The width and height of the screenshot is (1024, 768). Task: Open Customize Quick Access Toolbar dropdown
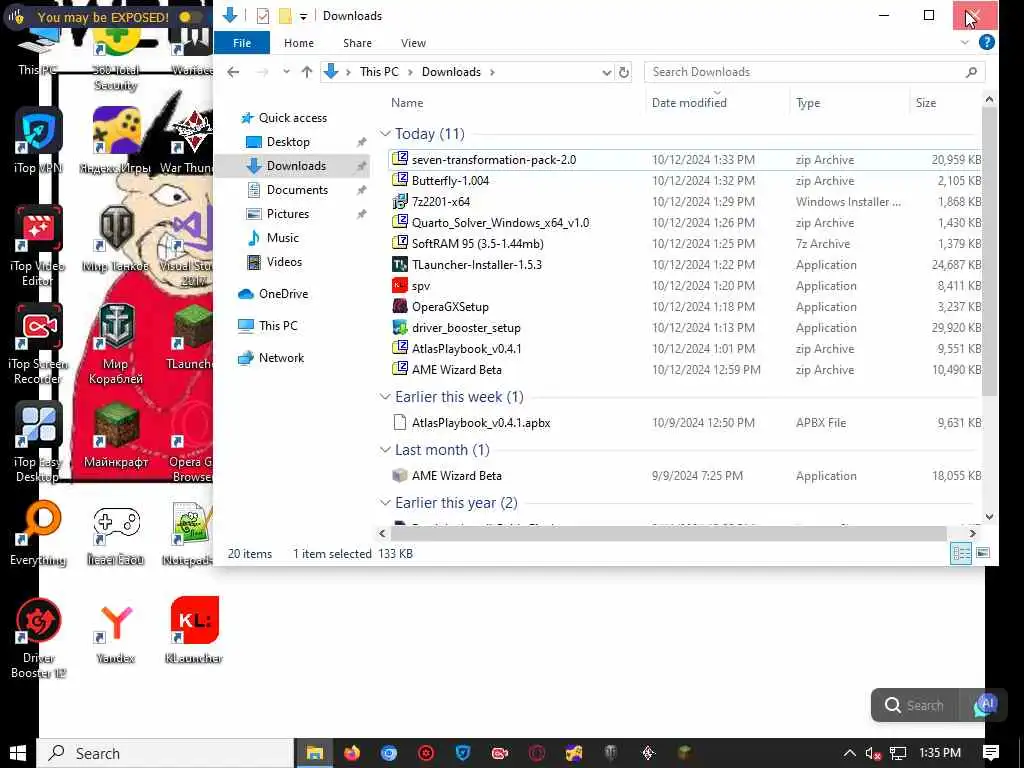[304, 16]
